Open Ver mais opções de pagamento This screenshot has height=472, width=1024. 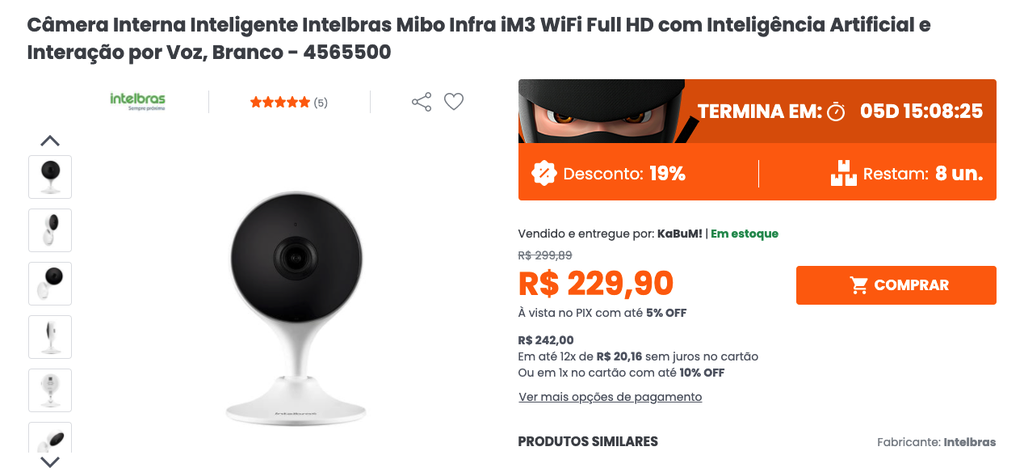pos(610,397)
